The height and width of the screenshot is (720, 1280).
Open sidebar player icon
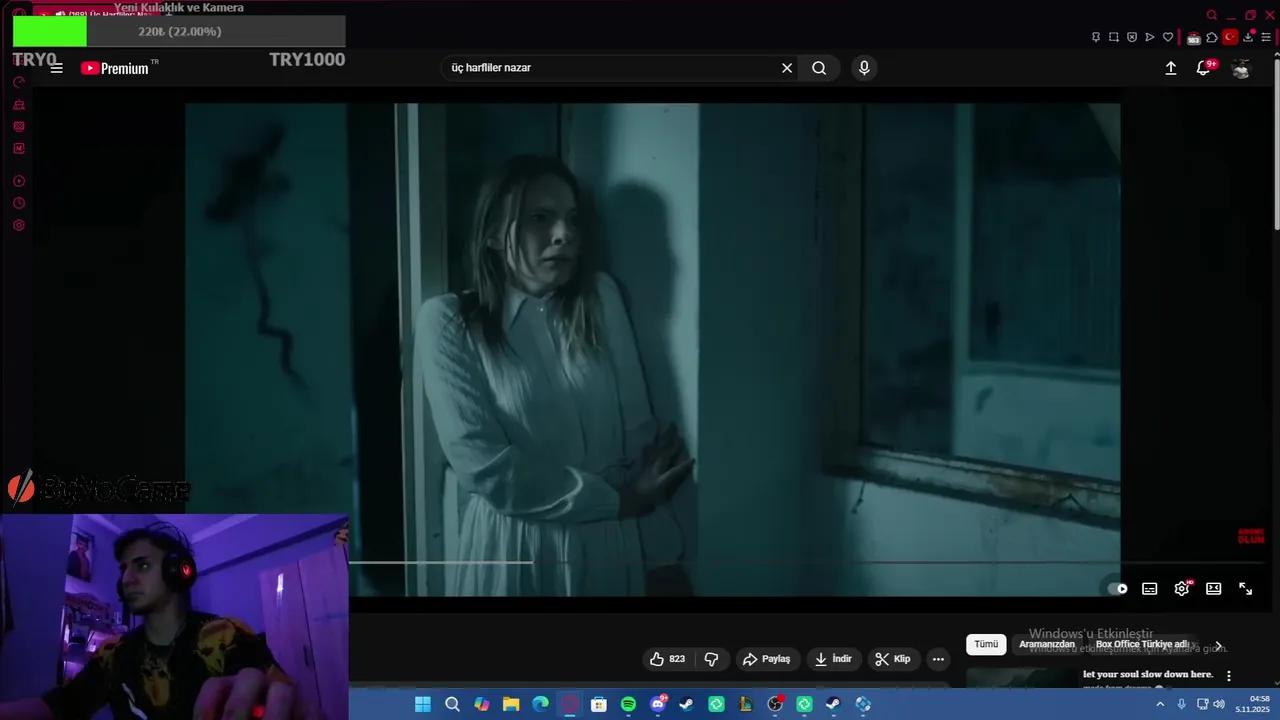[19, 181]
